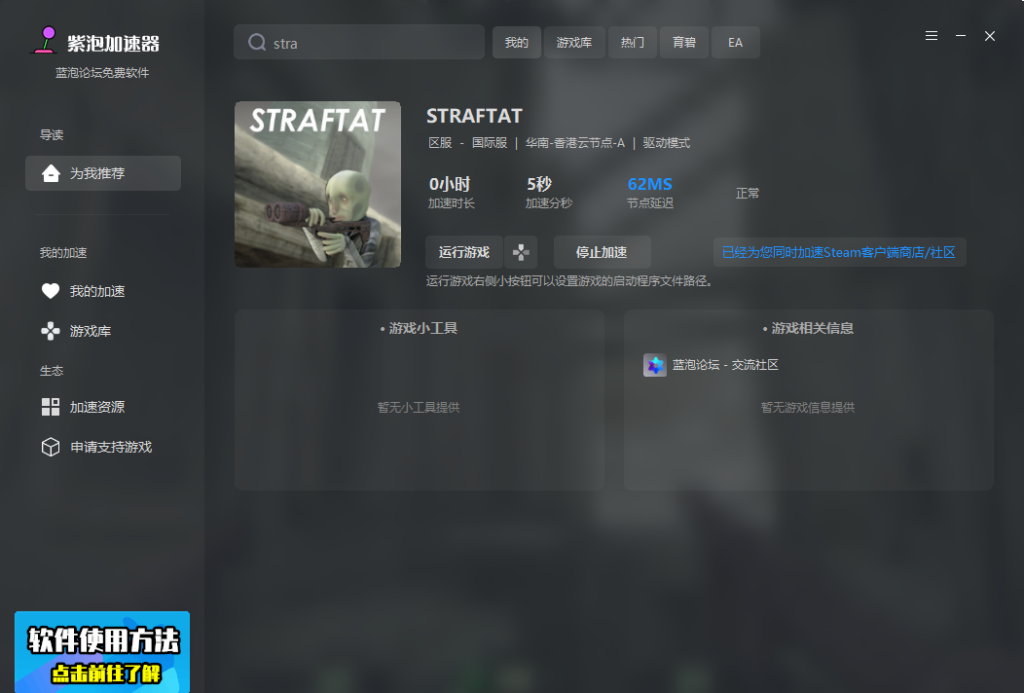Click the 蓝泡论坛免费软件 subtitle
Screen dimensions: 1024x693
[x=102, y=73]
